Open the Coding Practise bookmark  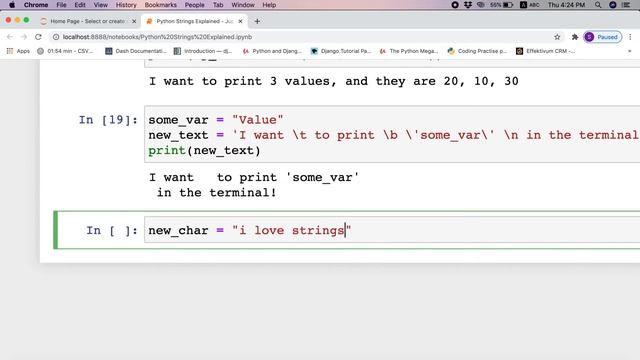[x=477, y=51]
